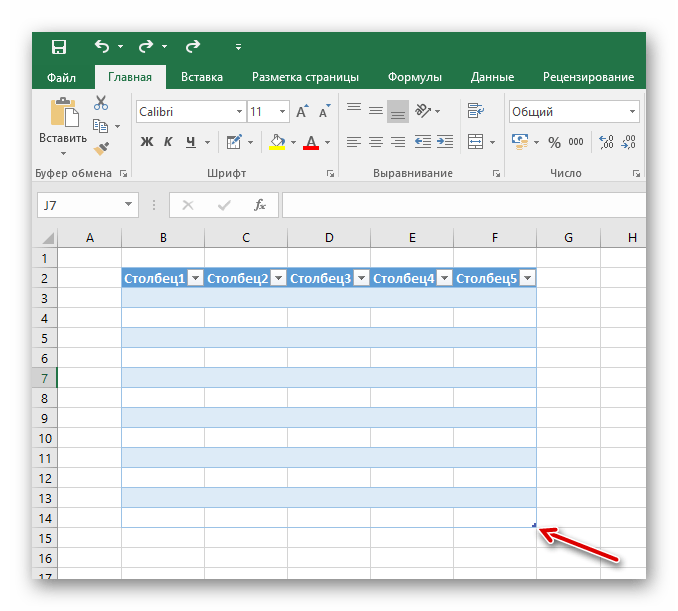Click Align Left icon
Viewport: 678px width, 611px height.
pyautogui.click(x=354, y=141)
